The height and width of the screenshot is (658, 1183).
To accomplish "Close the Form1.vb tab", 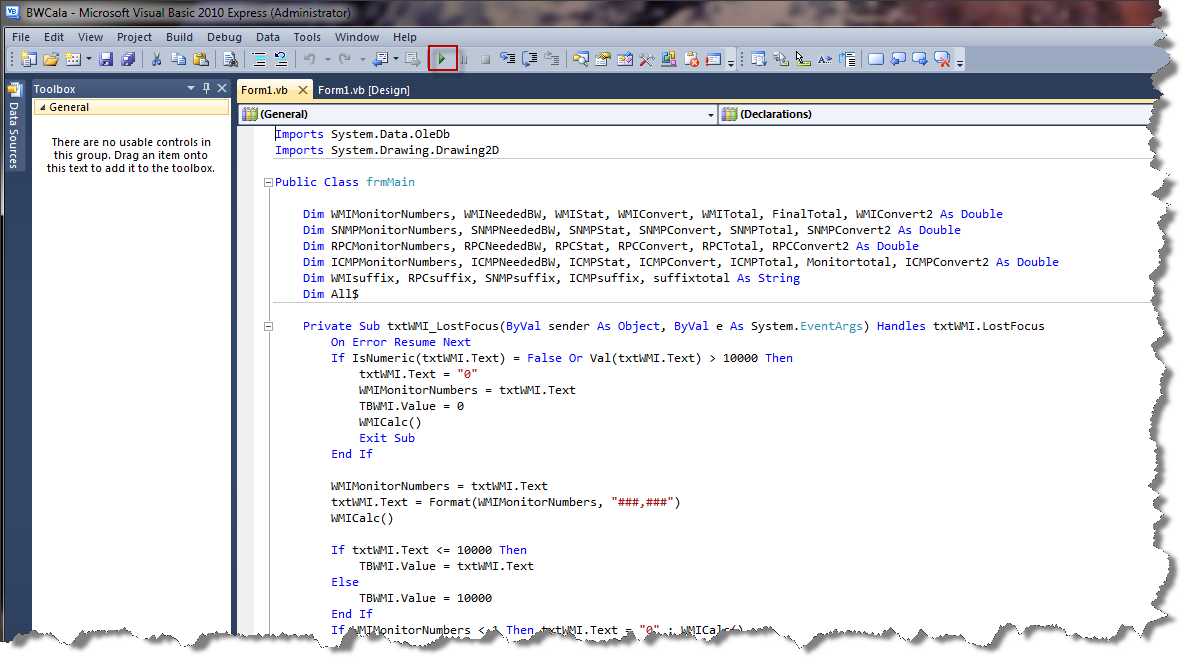I will (303, 90).
